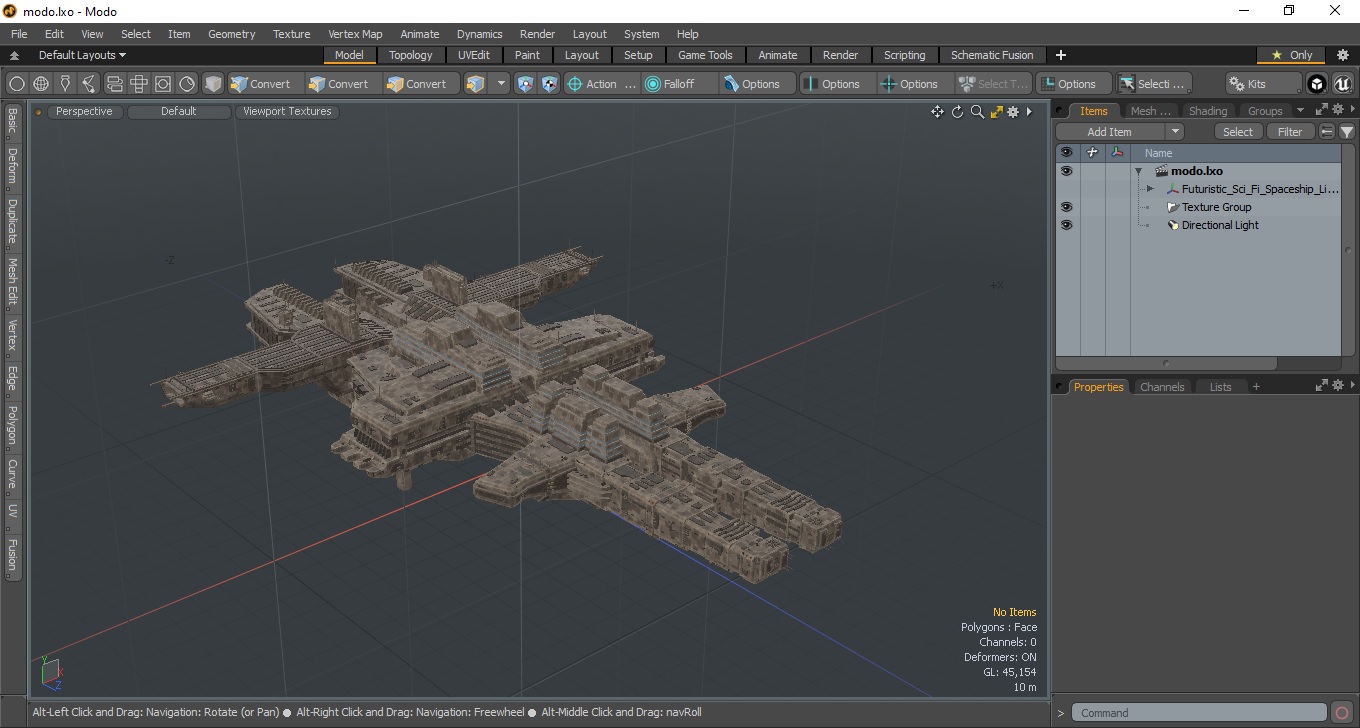Image resolution: width=1360 pixels, height=728 pixels.
Task: Add a new layout tab with plus
Action: (x=1061, y=55)
